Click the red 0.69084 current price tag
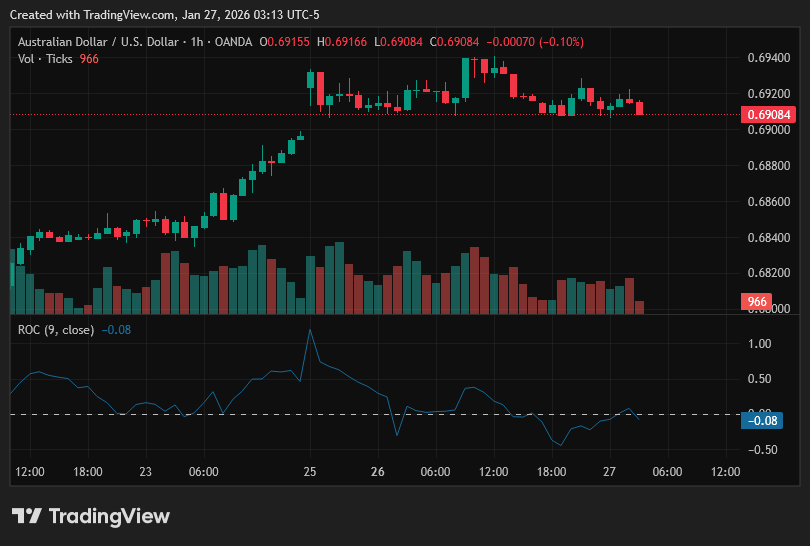Image resolution: width=810 pixels, height=546 pixels. (x=768, y=114)
